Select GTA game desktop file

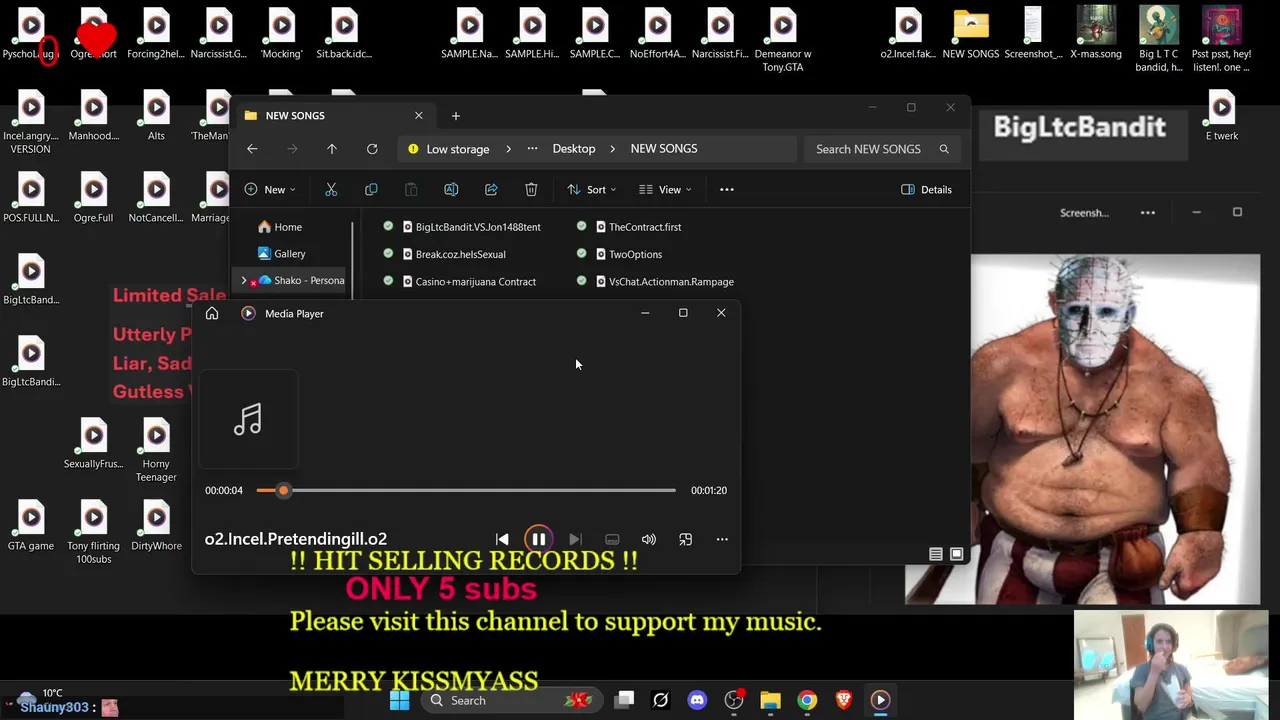[31, 526]
